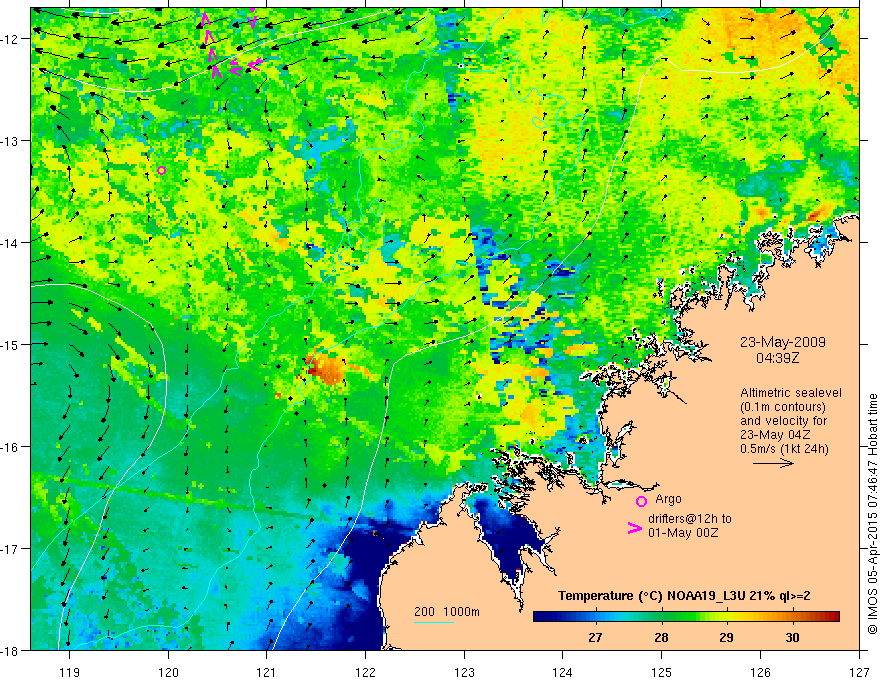Click the temperature color bar
Screen dimensions: 880x680
[x=686, y=616]
